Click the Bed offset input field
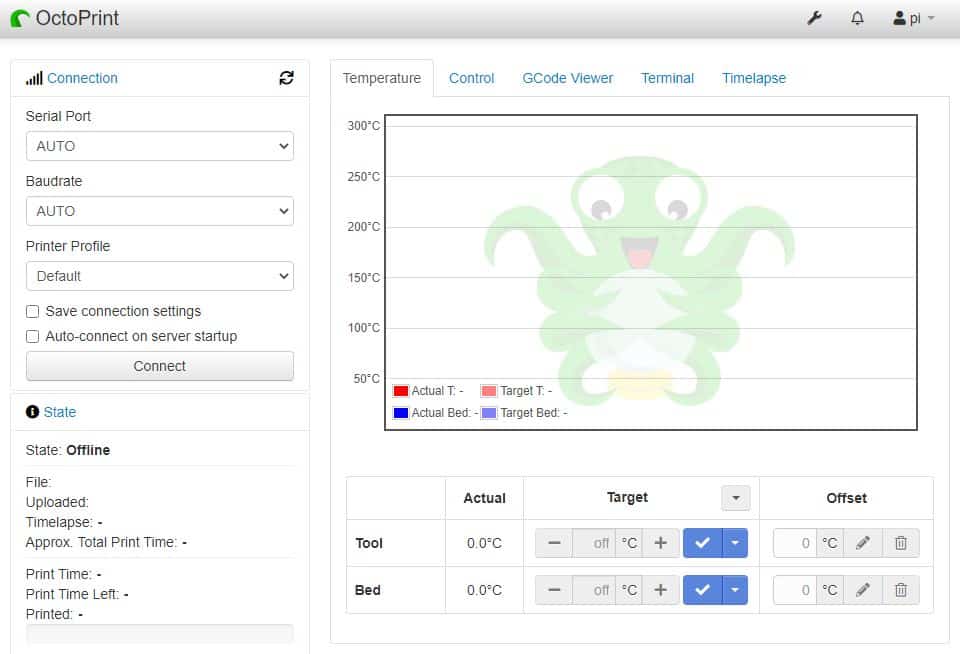The image size is (960, 654). [795, 590]
